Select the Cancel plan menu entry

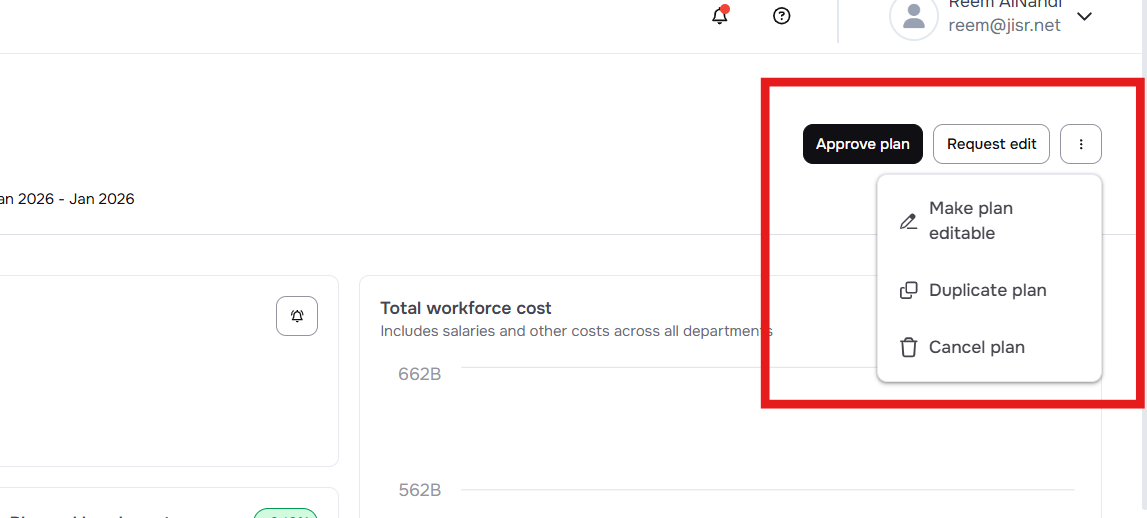click(976, 348)
